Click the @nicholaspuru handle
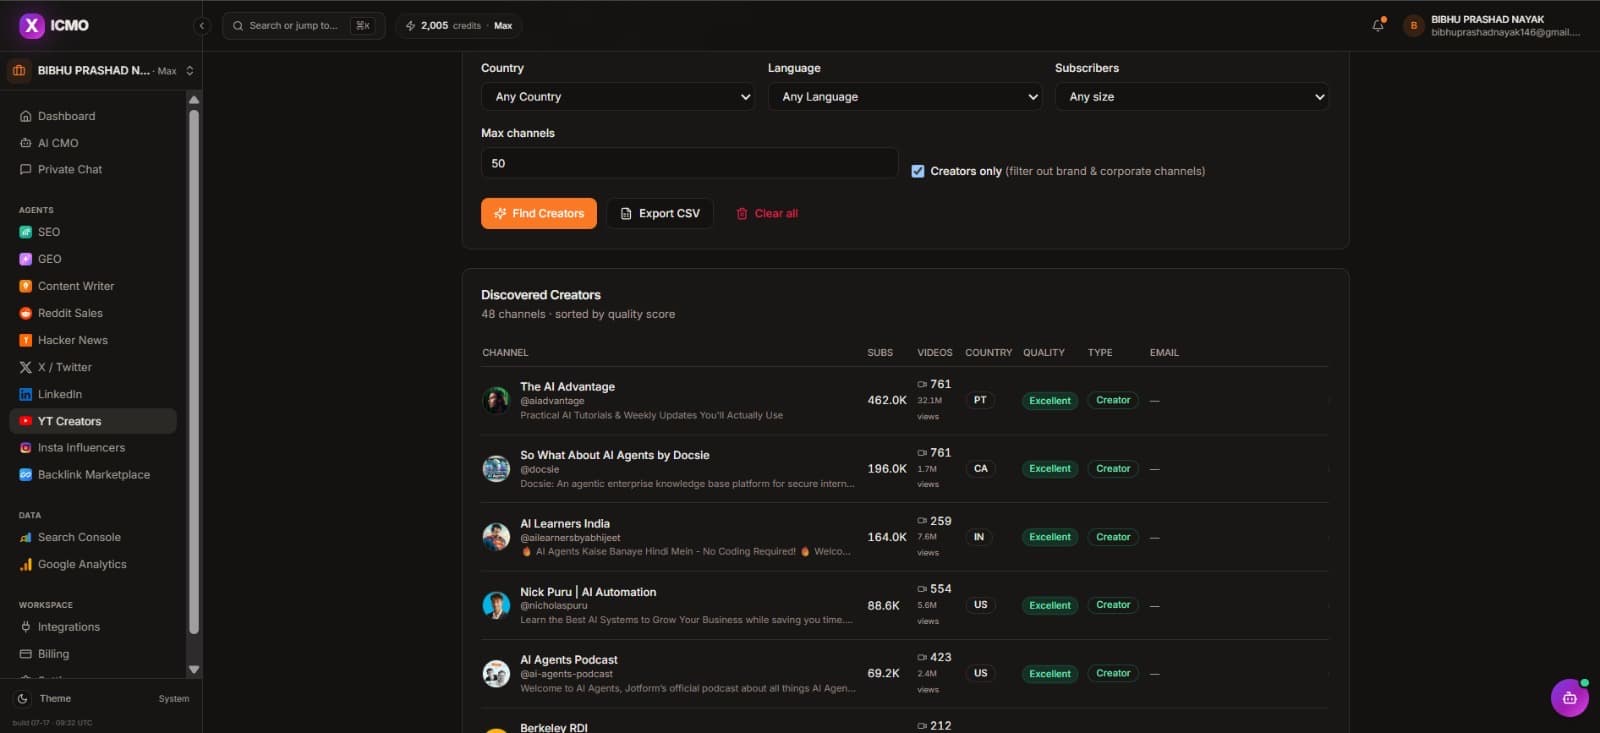This screenshot has height=733, width=1600. point(554,606)
